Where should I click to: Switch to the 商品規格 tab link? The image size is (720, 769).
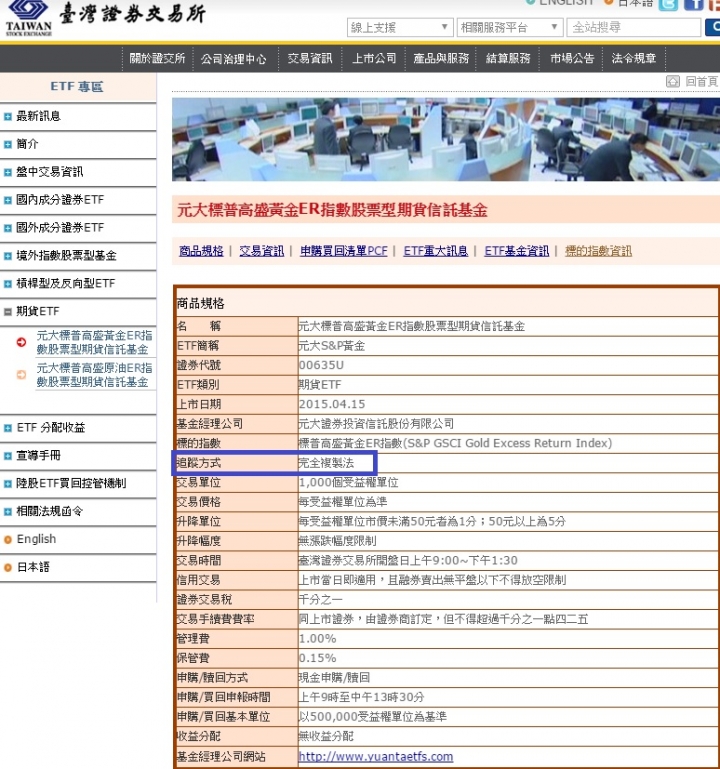tap(201, 251)
